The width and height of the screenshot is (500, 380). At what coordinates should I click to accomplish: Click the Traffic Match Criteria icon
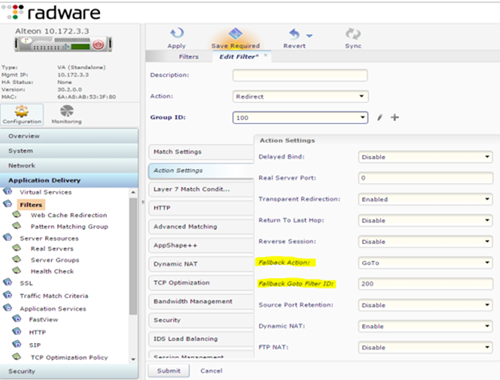pos(7,295)
